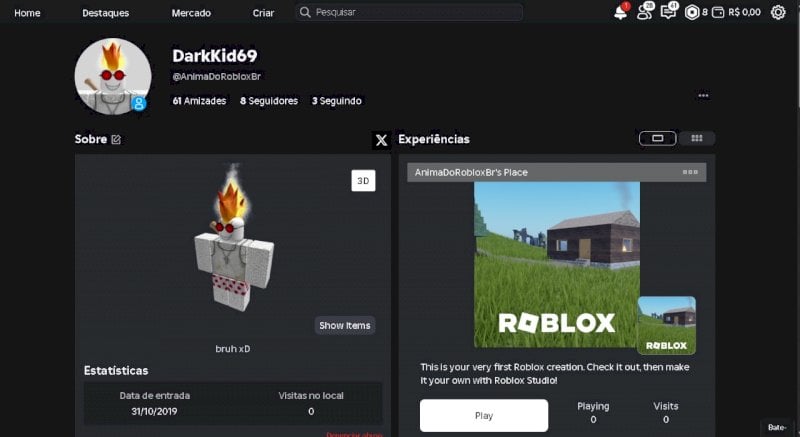
Task: Open the Criar menu item
Action: (263, 13)
